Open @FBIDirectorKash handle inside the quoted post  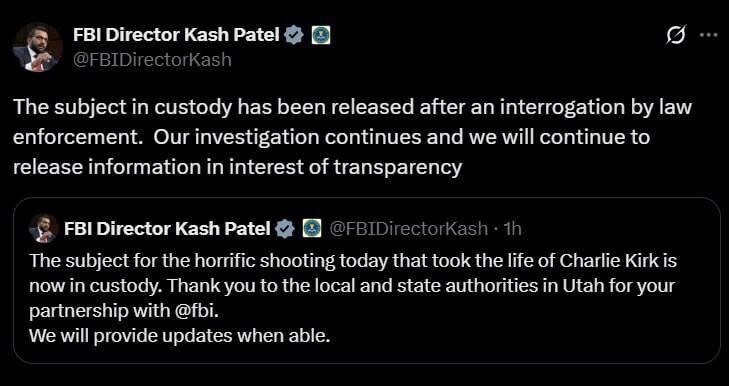tap(409, 229)
